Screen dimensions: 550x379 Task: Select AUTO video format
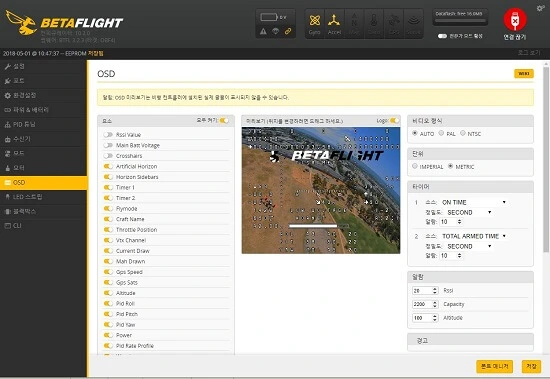click(x=415, y=133)
